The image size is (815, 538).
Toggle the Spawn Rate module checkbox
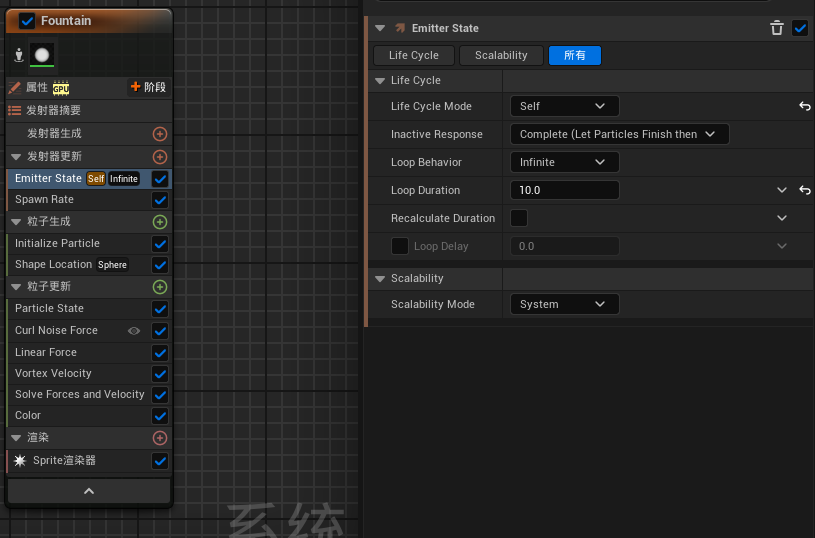coord(160,200)
